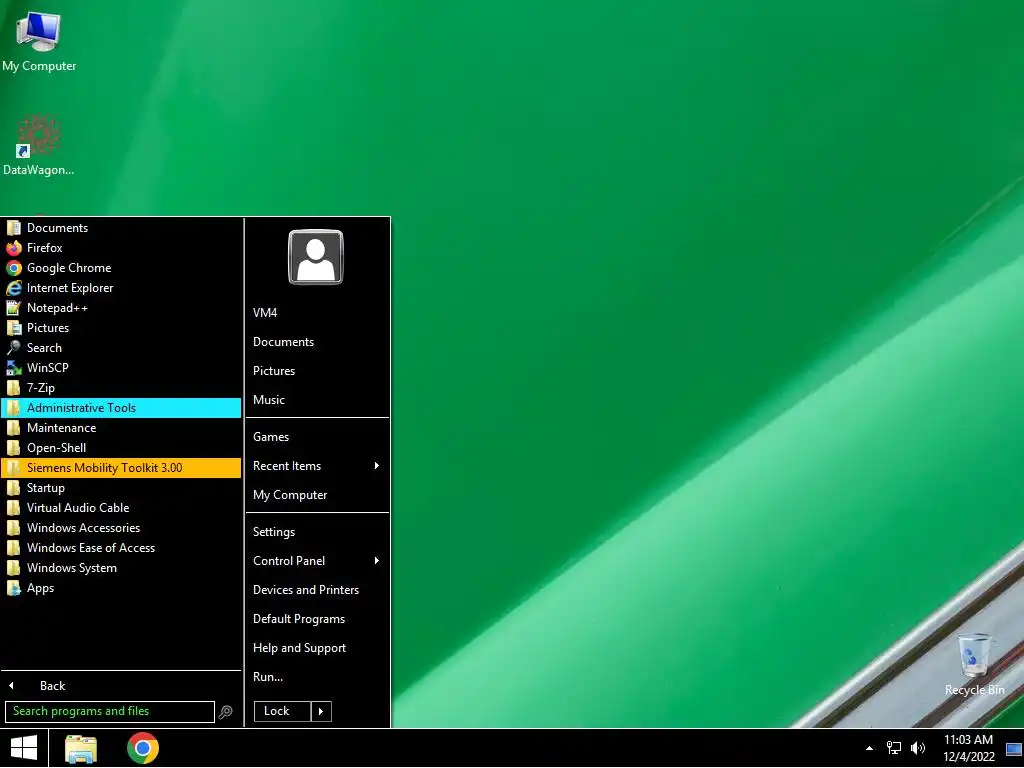This screenshot has width=1024, height=768.
Task: Select the DataWagon desktop shortcut
Action: (39, 145)
